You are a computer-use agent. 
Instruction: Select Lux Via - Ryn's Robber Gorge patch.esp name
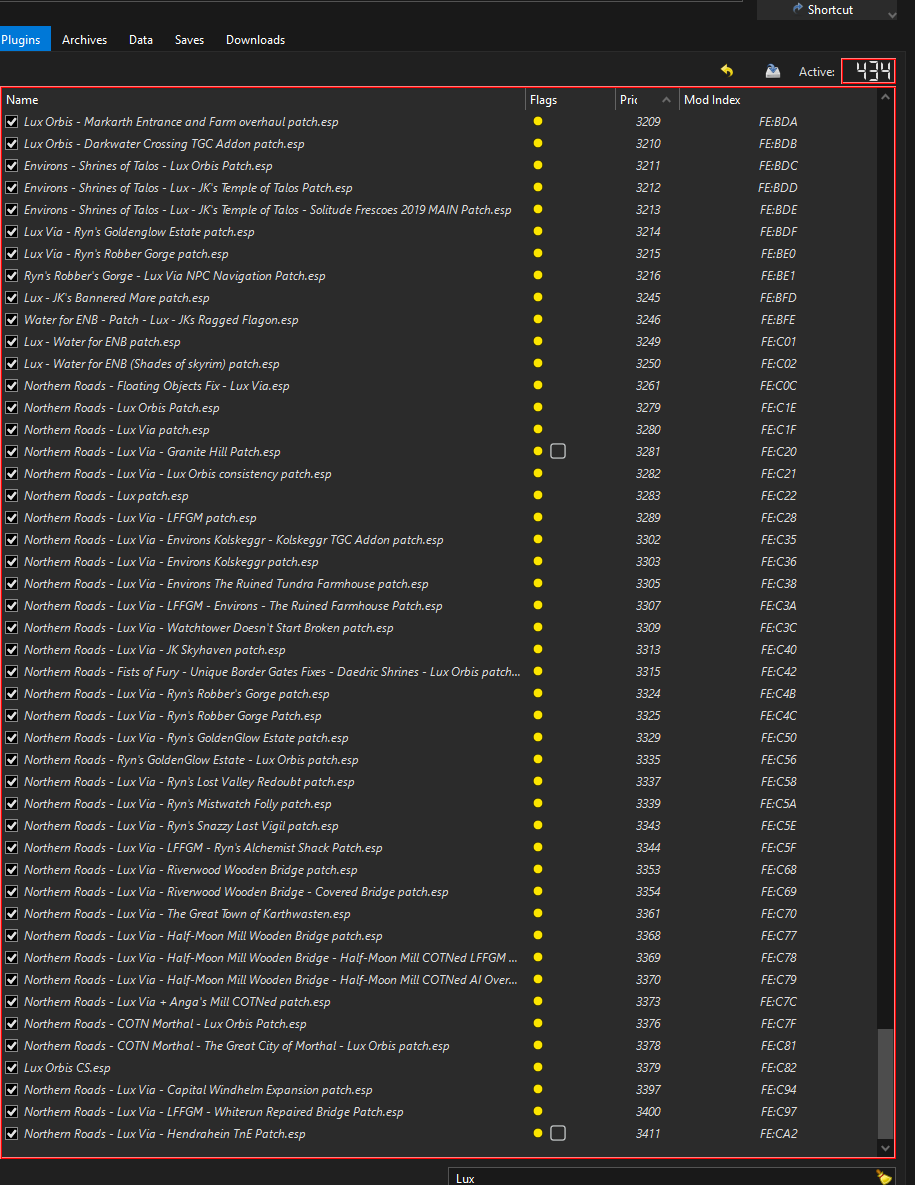[x=125, y=254]
